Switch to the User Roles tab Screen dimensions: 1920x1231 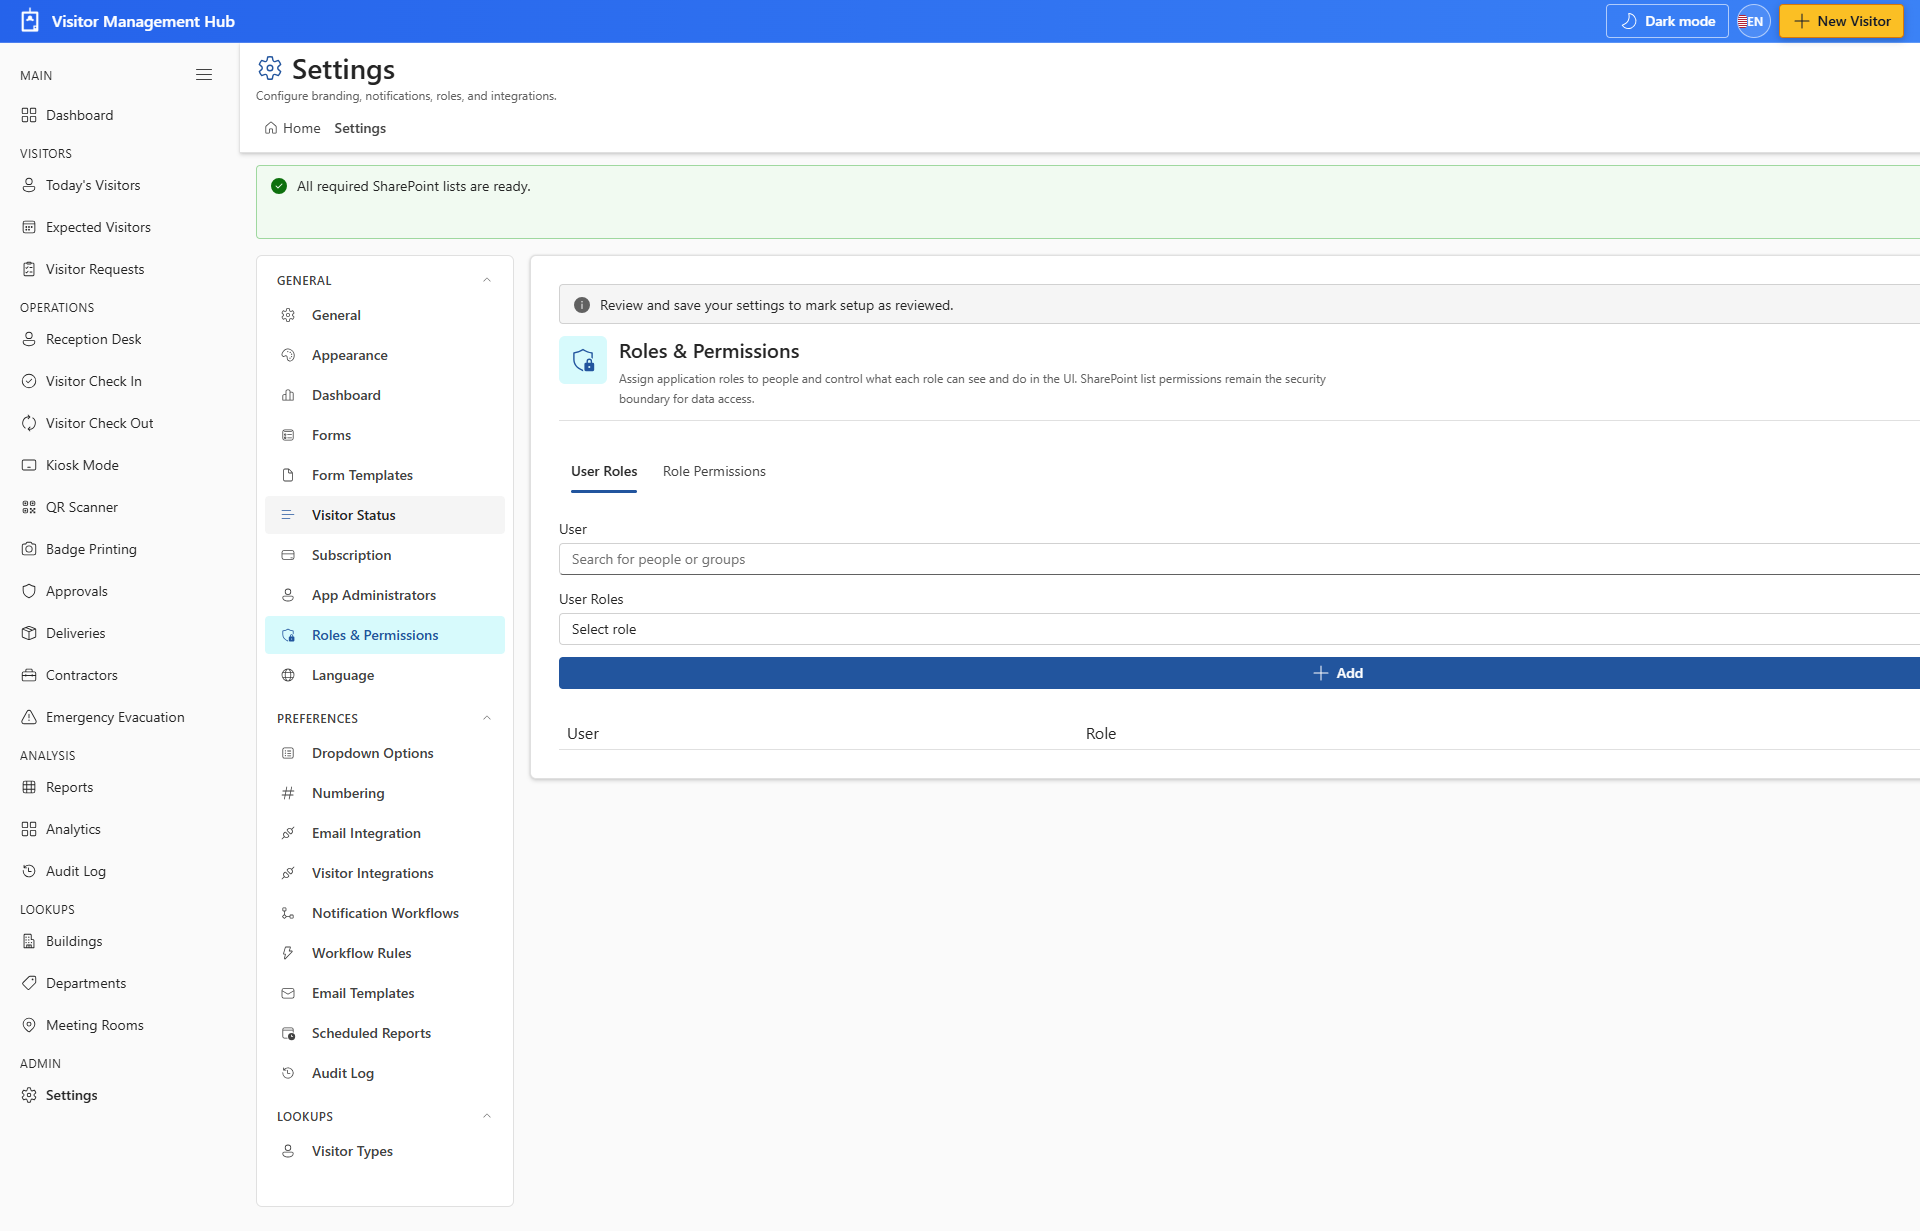tap(604, 471)
